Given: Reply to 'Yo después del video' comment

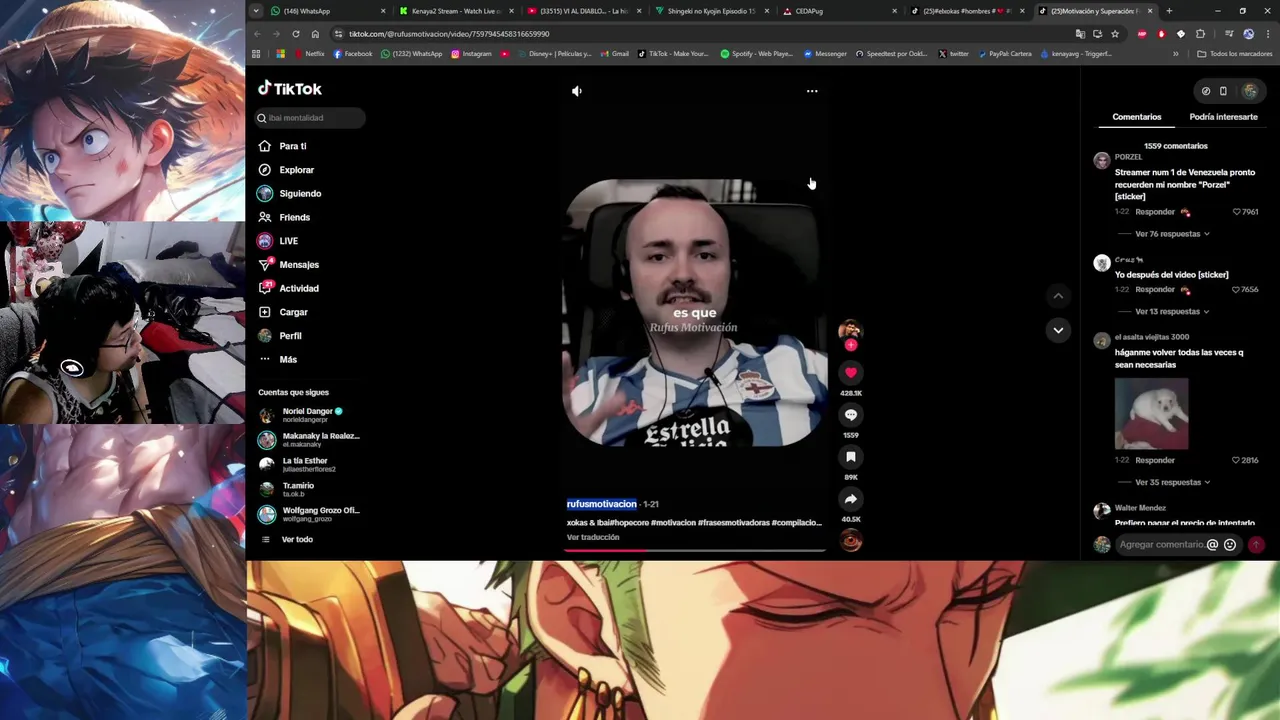Looking at the screenshot, I should (x=1155, y=289).
